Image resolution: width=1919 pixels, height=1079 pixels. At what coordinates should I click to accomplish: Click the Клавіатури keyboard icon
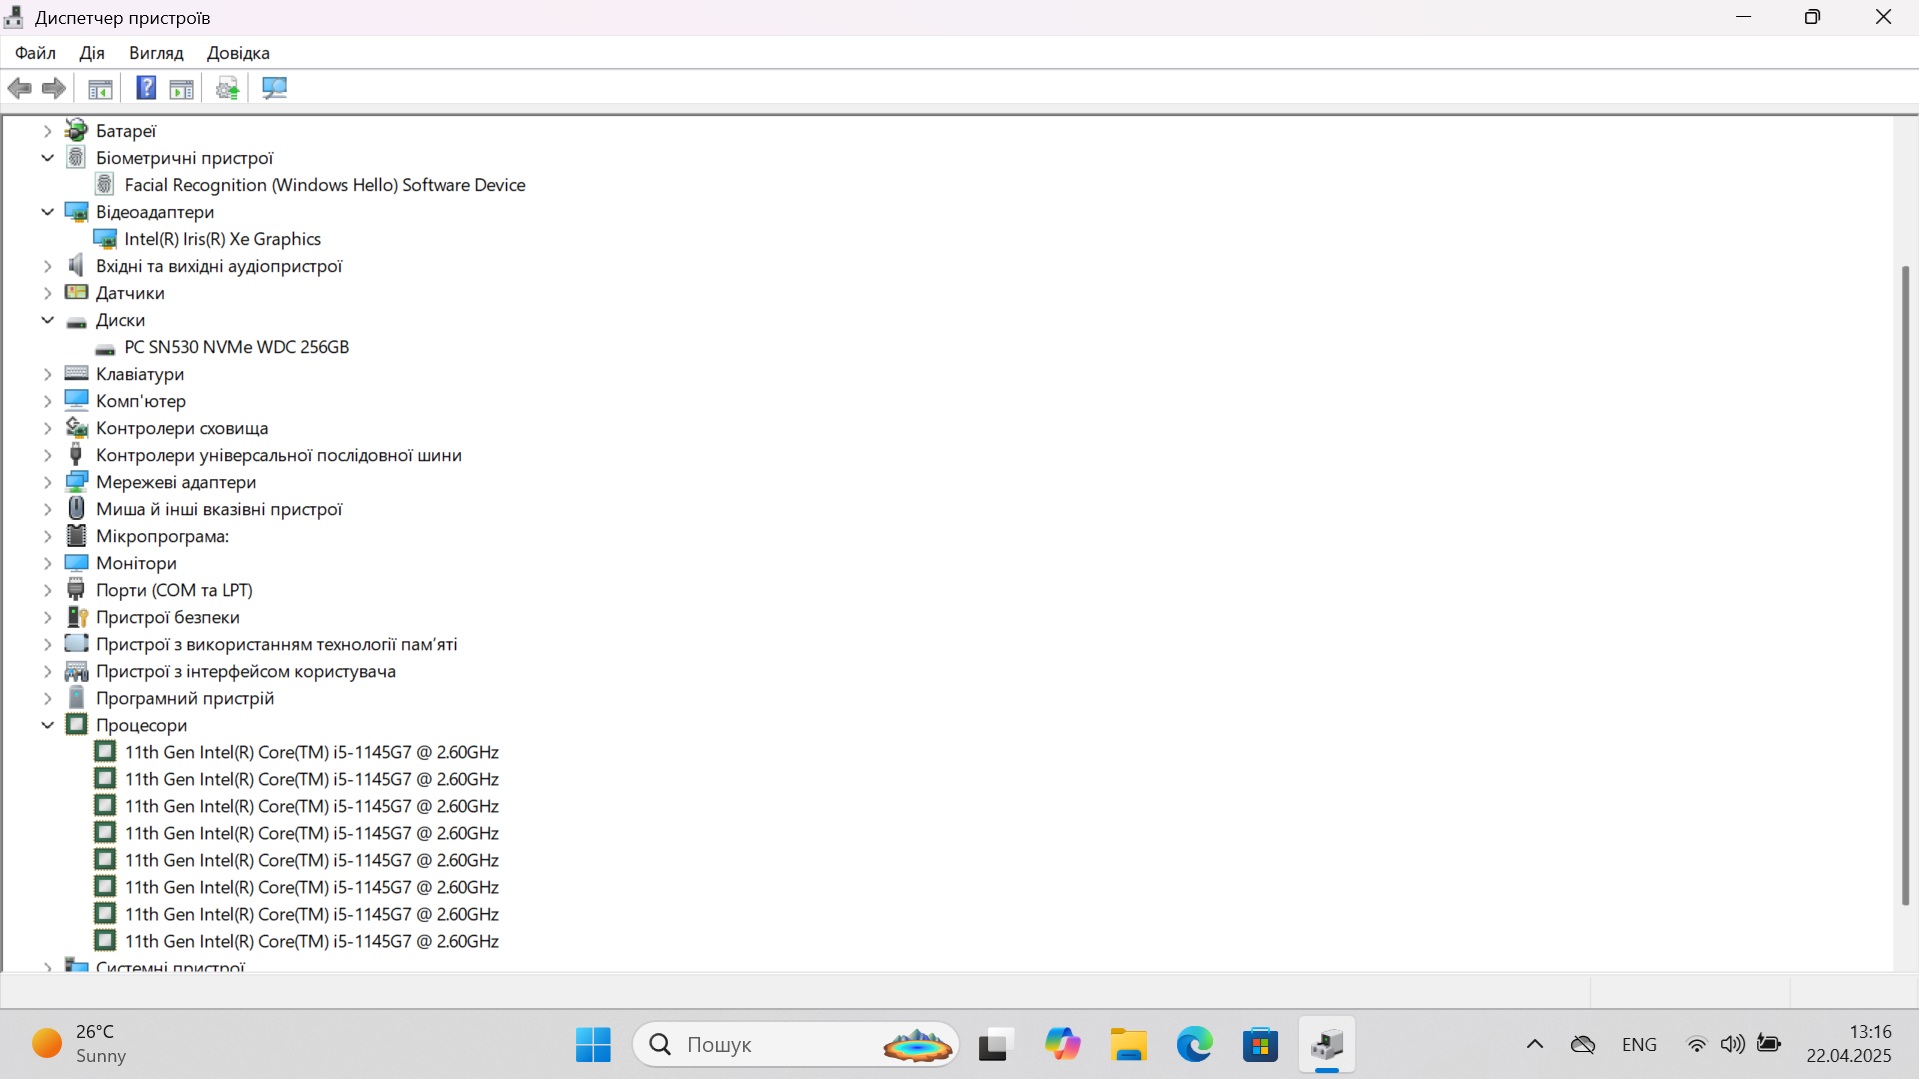76,373
